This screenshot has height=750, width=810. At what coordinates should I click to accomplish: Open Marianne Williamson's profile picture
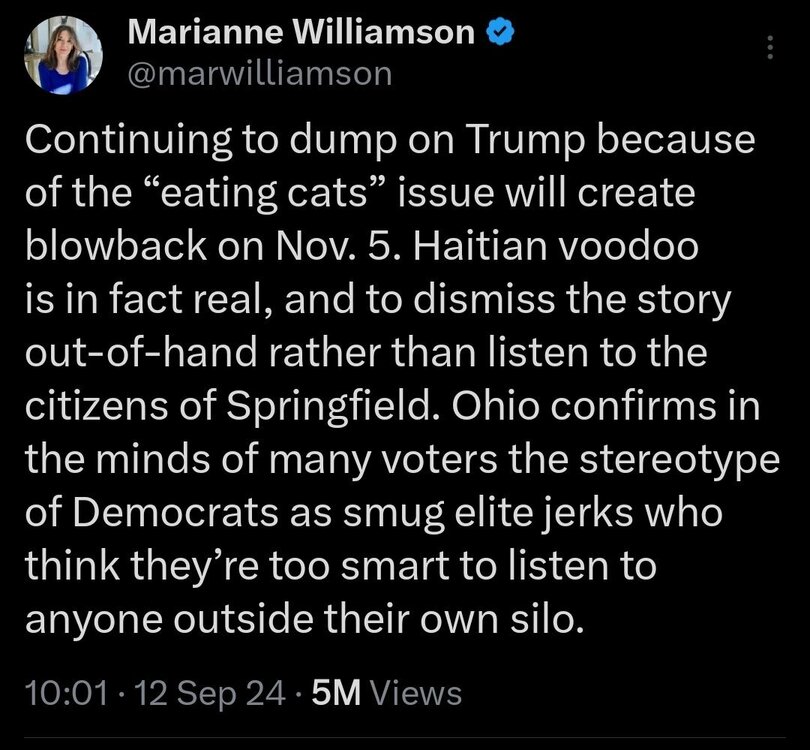tap(63, 55)
